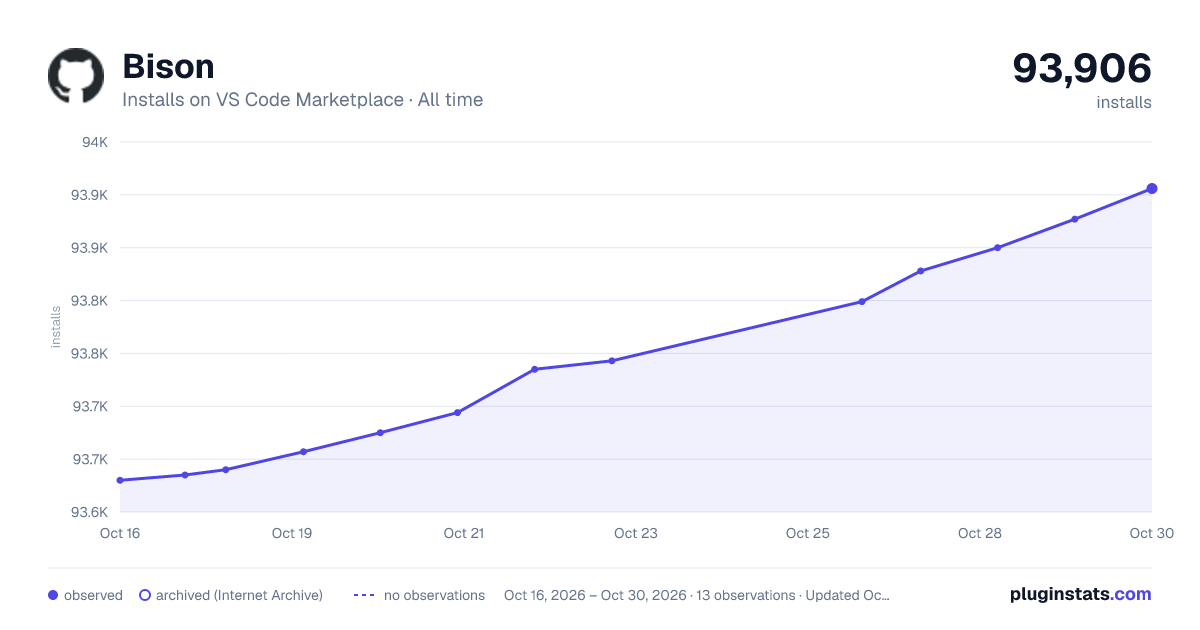Image resolution: width=1200 pixels, height=630 pixels.
Task: Click the 'no observations' legend label
Action: tap(434, 595)
